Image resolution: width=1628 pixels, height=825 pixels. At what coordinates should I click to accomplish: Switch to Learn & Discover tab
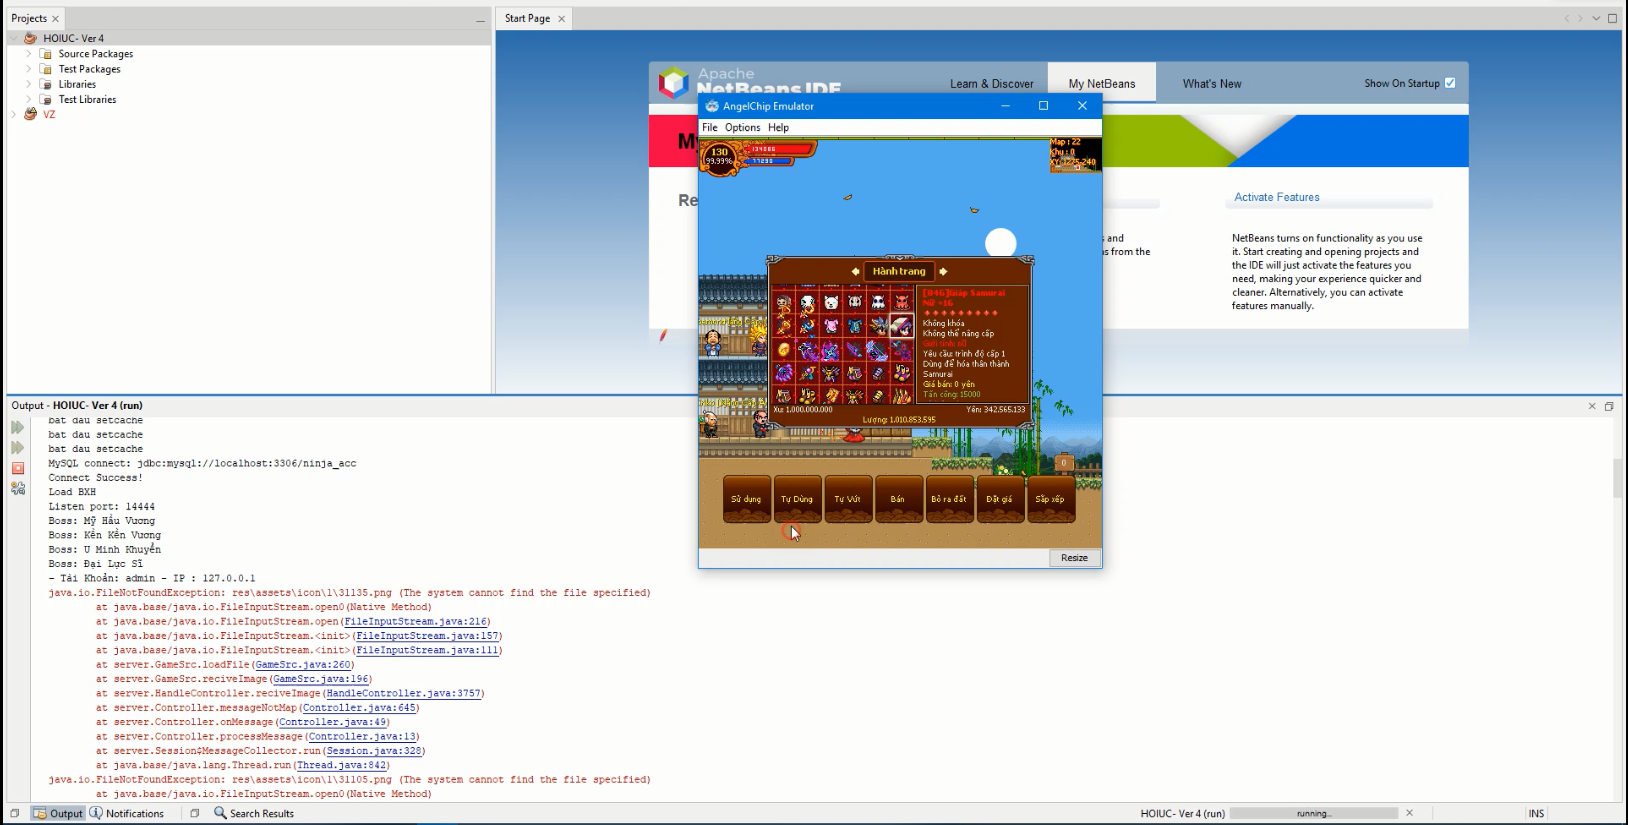992,84
